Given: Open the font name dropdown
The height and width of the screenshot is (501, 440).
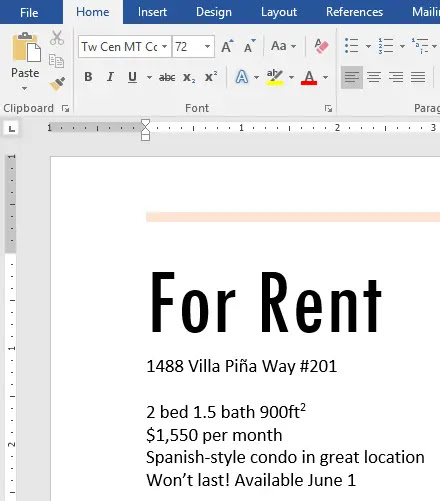Looking at the screenshot, I should click(165, 46).
